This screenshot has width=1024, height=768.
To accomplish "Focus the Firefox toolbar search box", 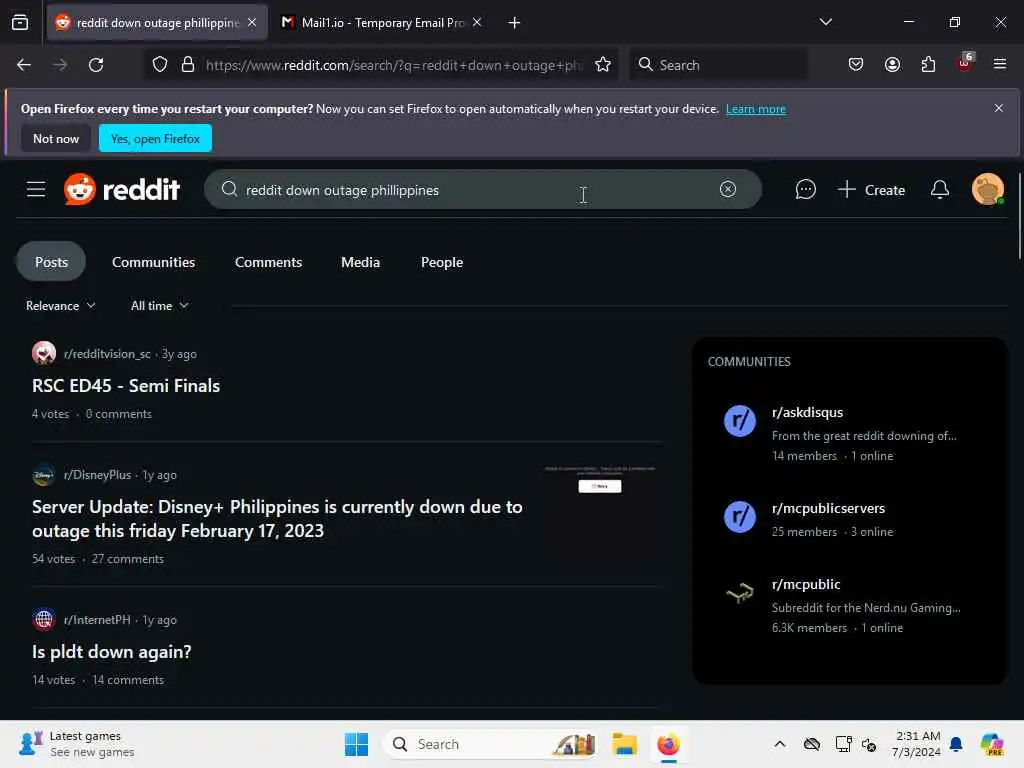I will [718, 65].
